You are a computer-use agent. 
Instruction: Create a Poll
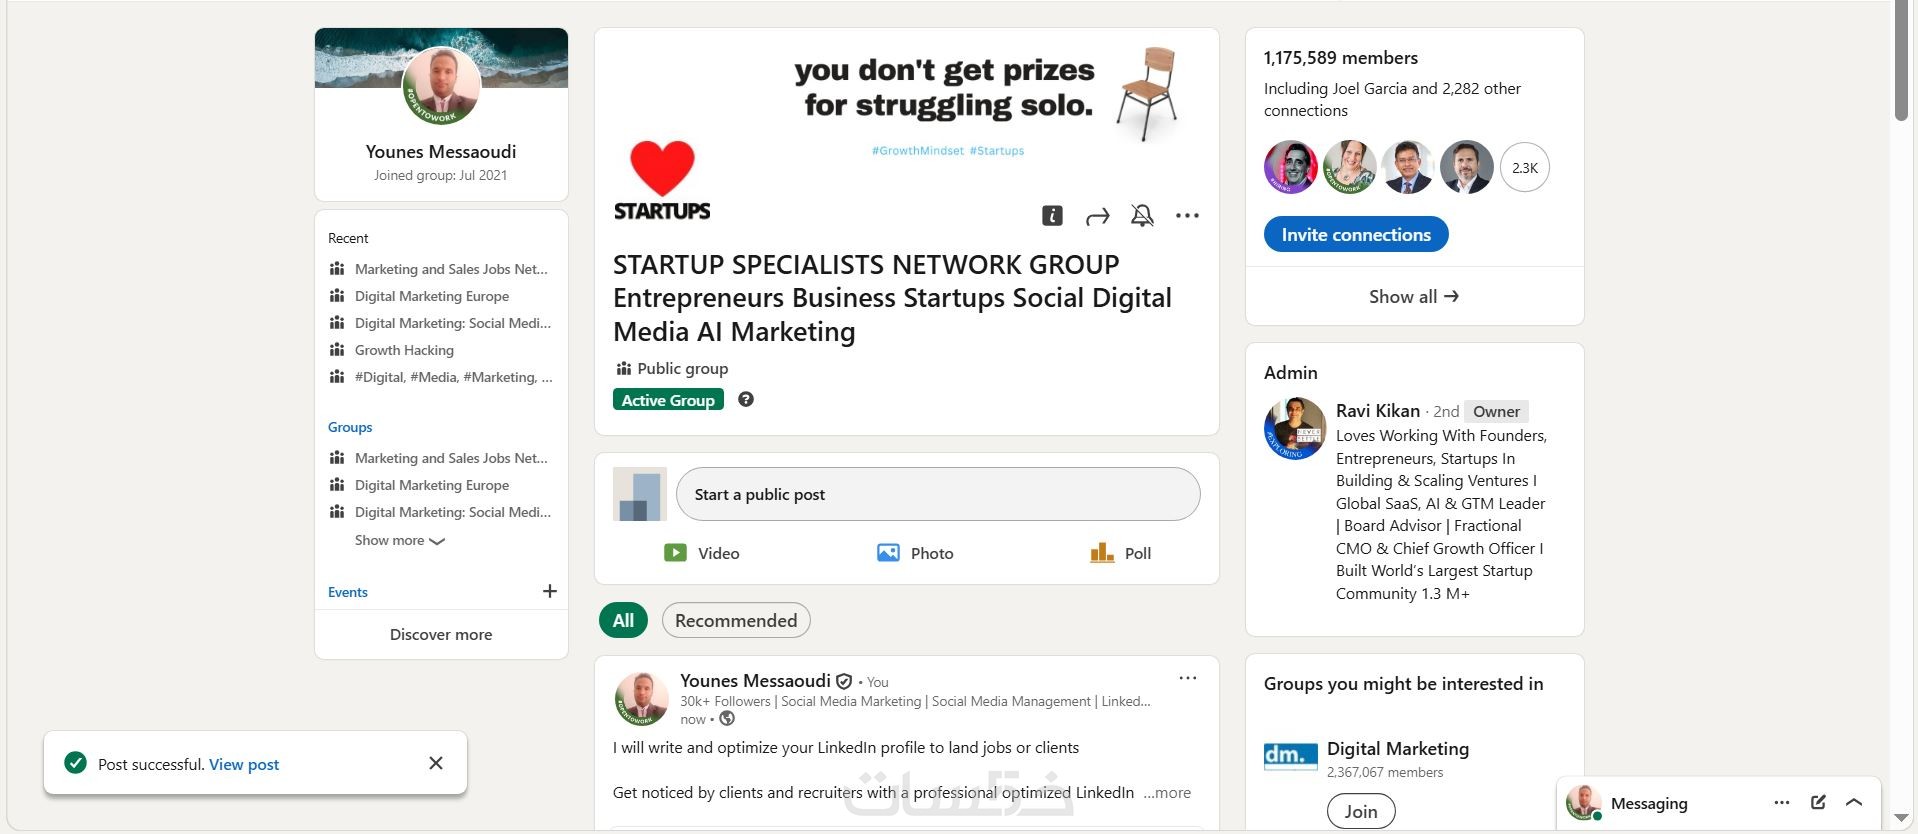(x=1121, y=553)
